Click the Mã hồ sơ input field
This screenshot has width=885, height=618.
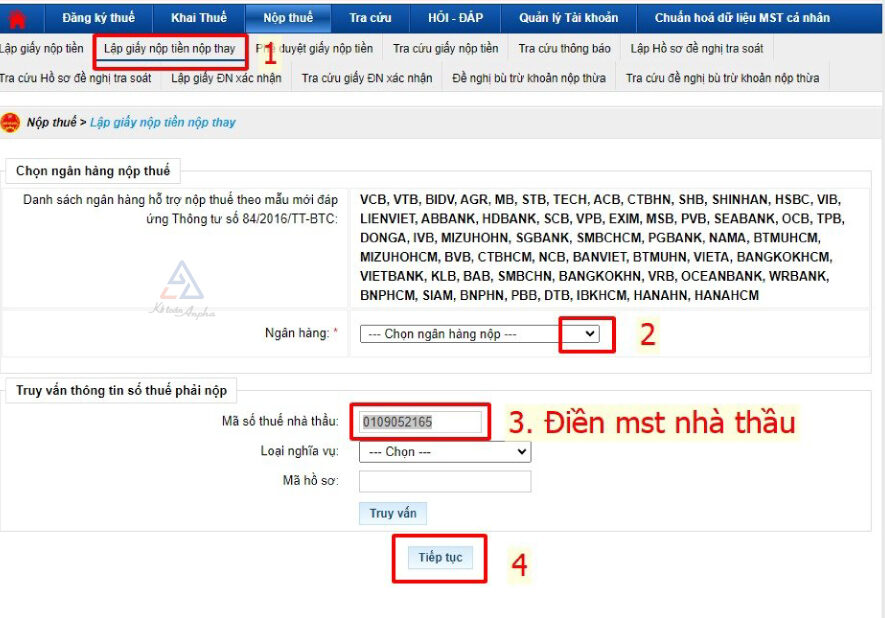pos(446,481)
